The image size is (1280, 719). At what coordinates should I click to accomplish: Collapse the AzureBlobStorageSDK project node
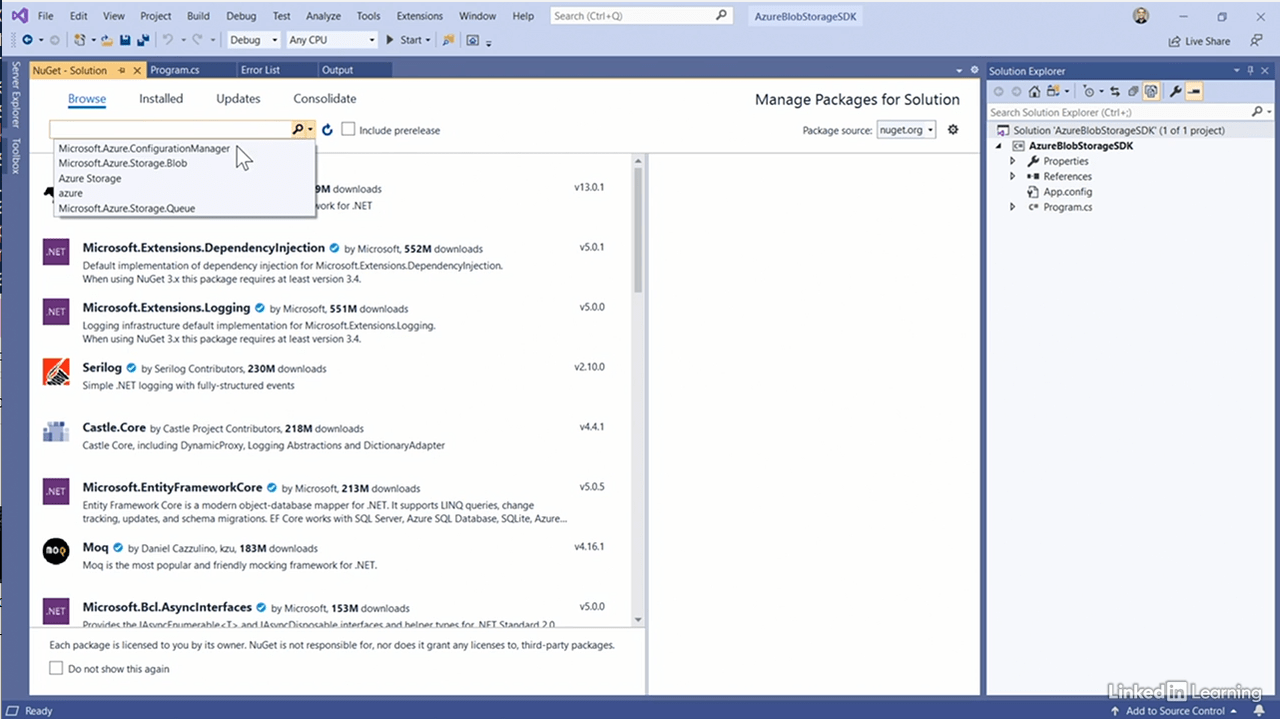click(x=998, y=146)
